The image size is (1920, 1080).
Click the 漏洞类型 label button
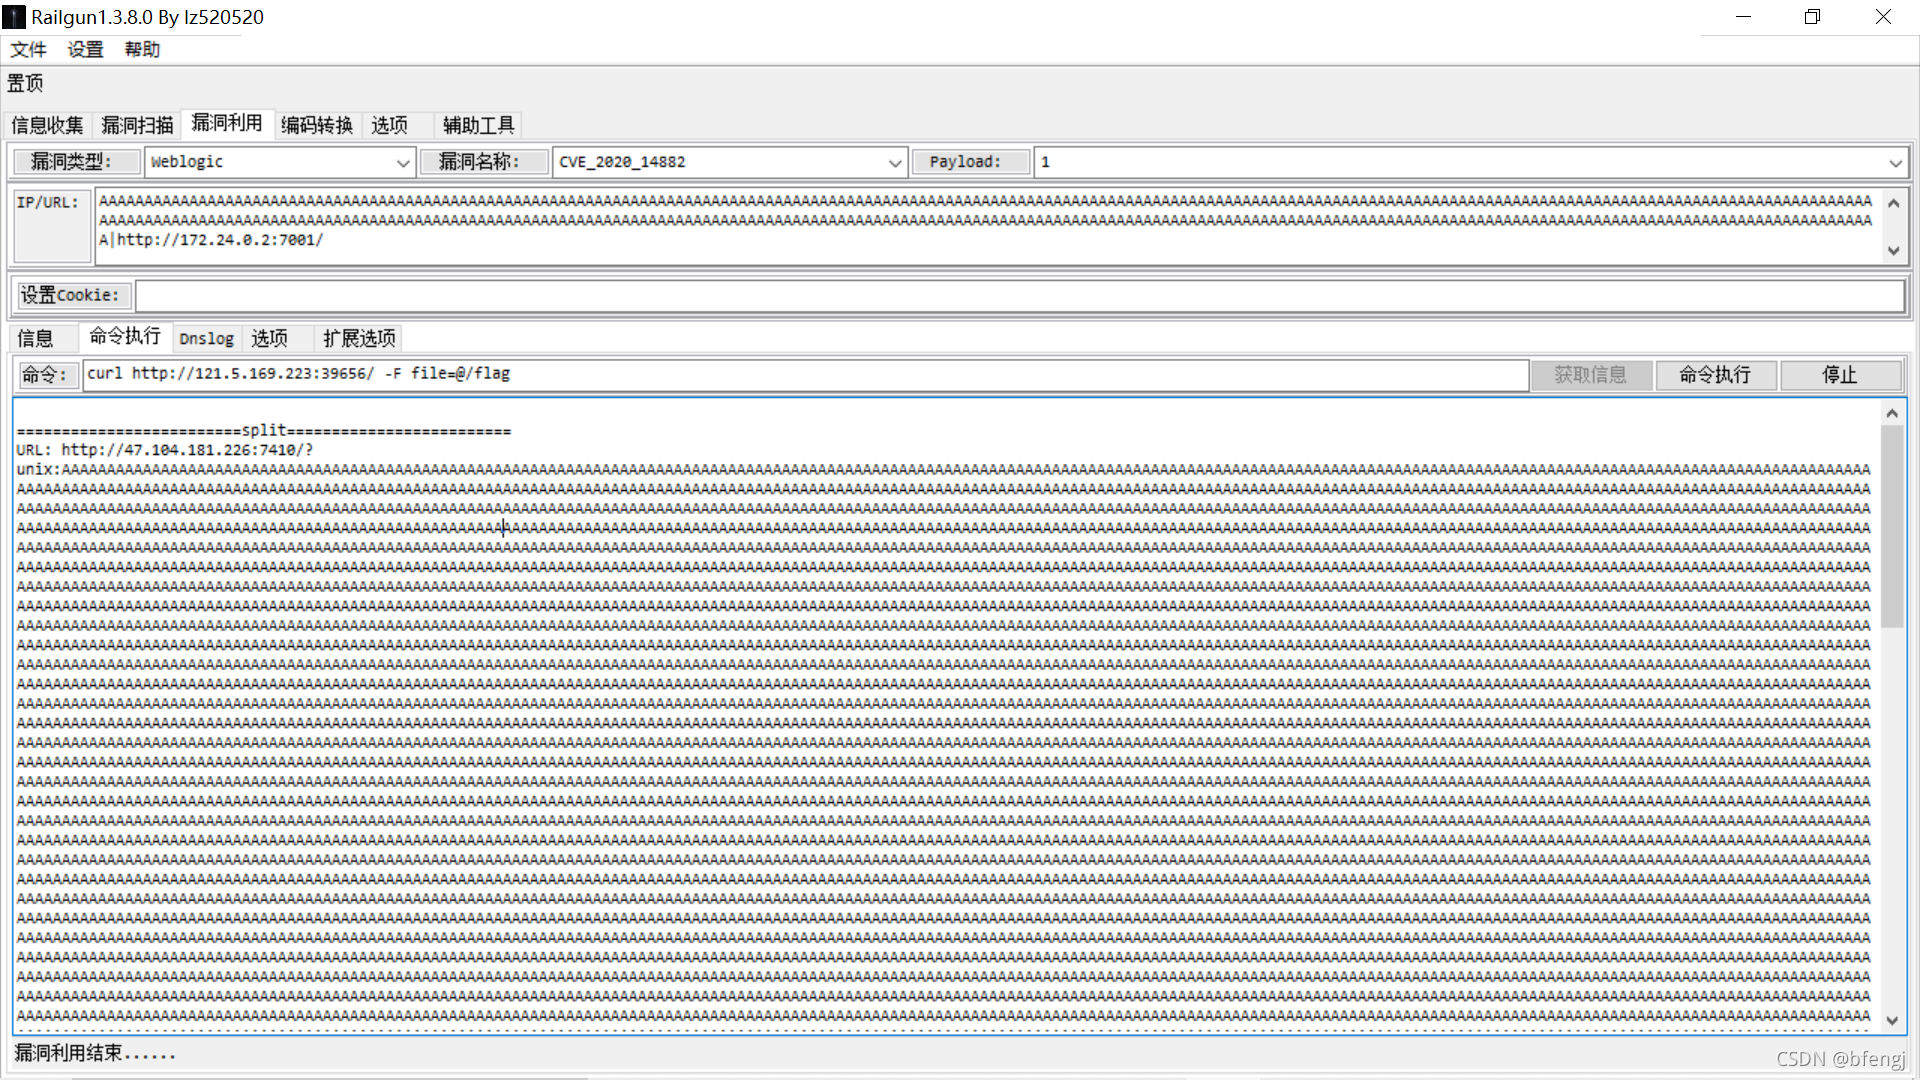pos(76,162)
